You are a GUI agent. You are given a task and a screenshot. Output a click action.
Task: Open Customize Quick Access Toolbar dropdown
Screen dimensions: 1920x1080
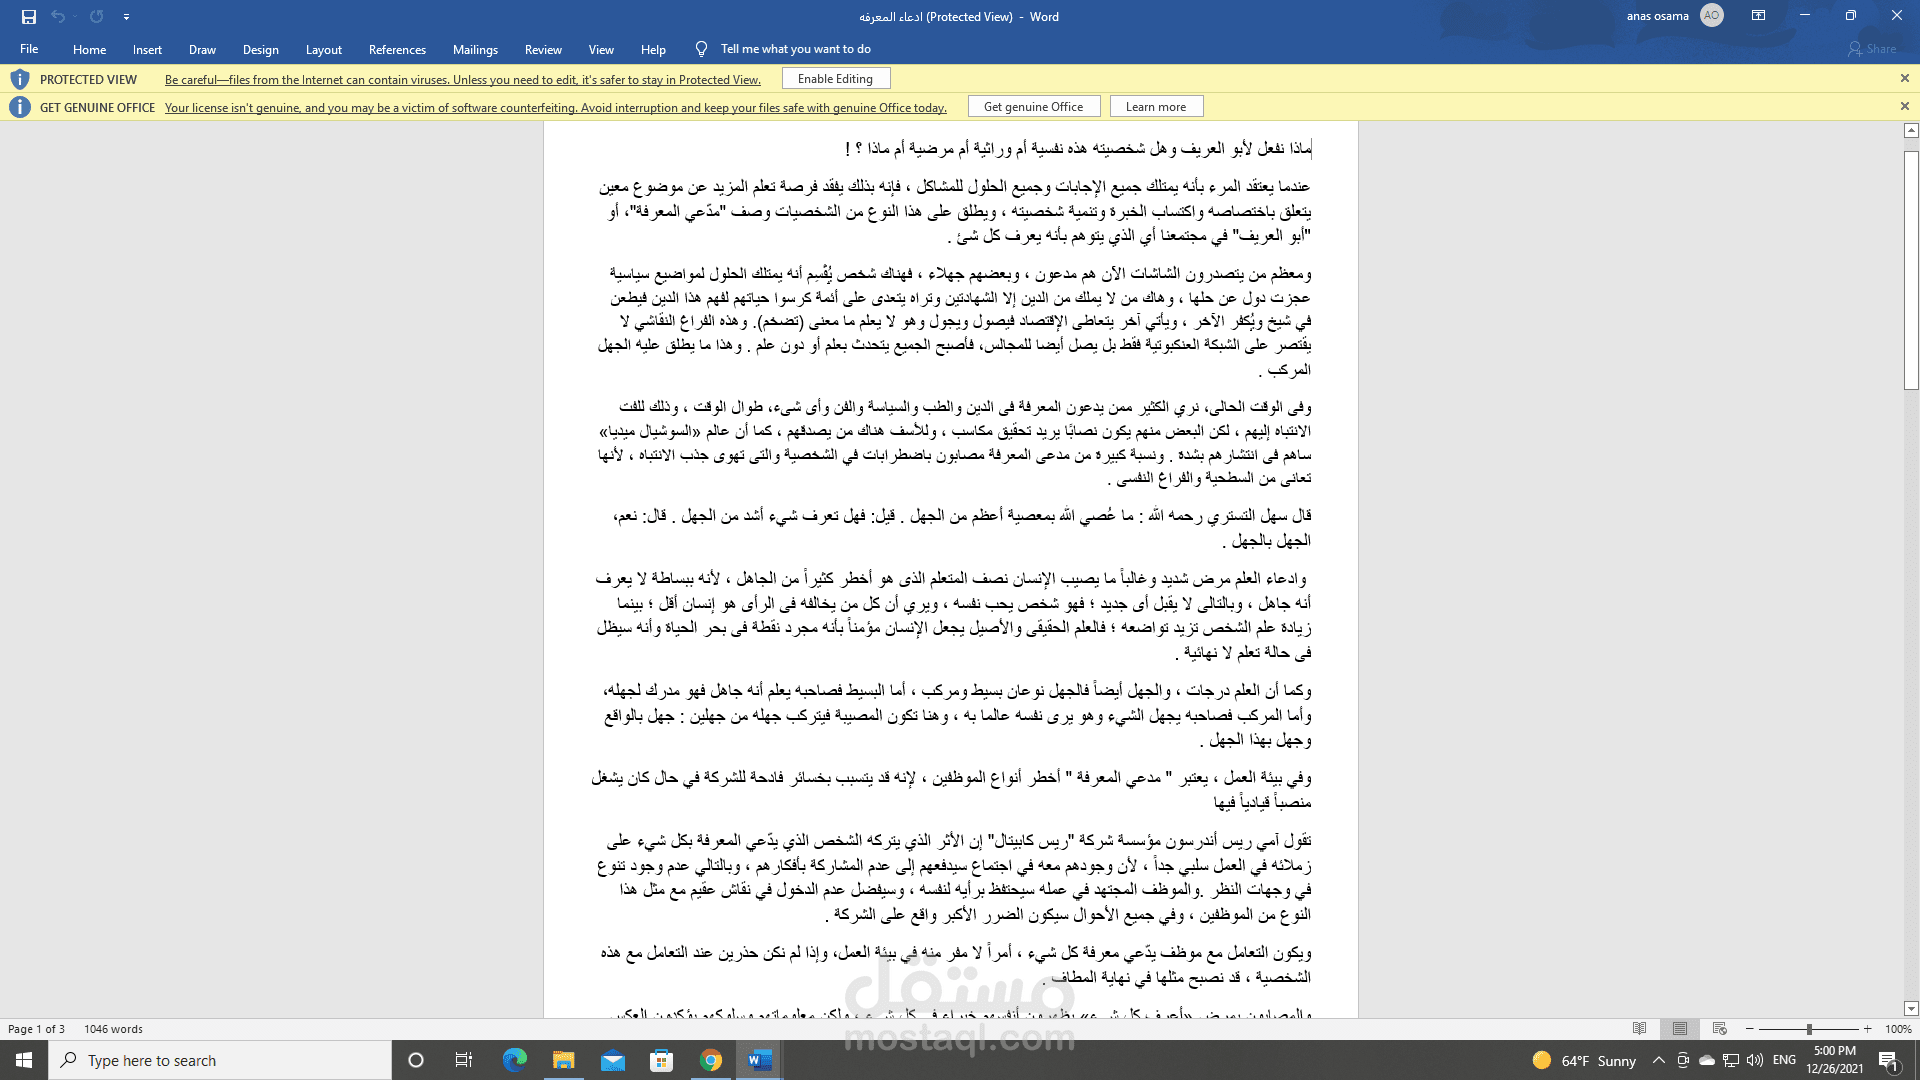pyautogui.click(x=126, y=17)
